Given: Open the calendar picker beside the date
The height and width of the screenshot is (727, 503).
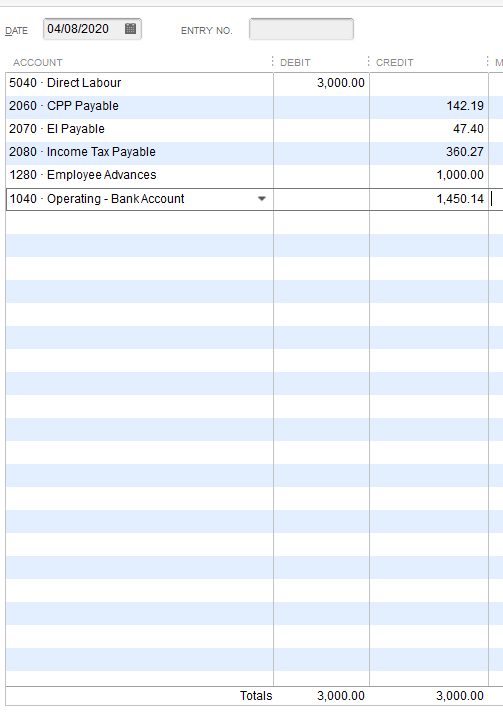Looking at the screenshot, I should tap(131, 29).
